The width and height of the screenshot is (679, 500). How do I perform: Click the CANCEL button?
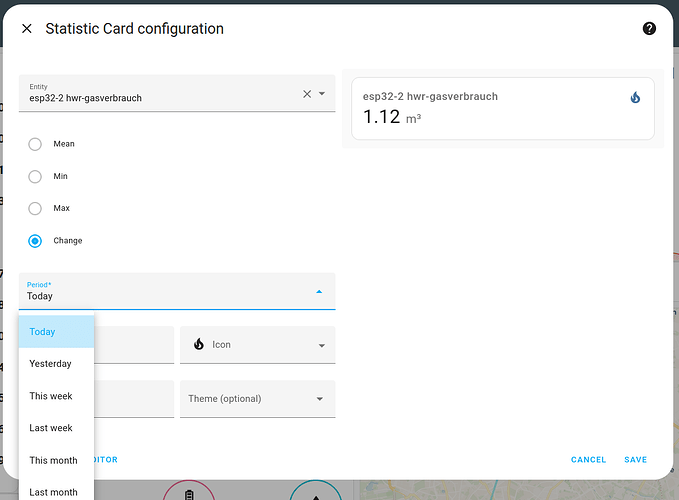tap(588, 460)
